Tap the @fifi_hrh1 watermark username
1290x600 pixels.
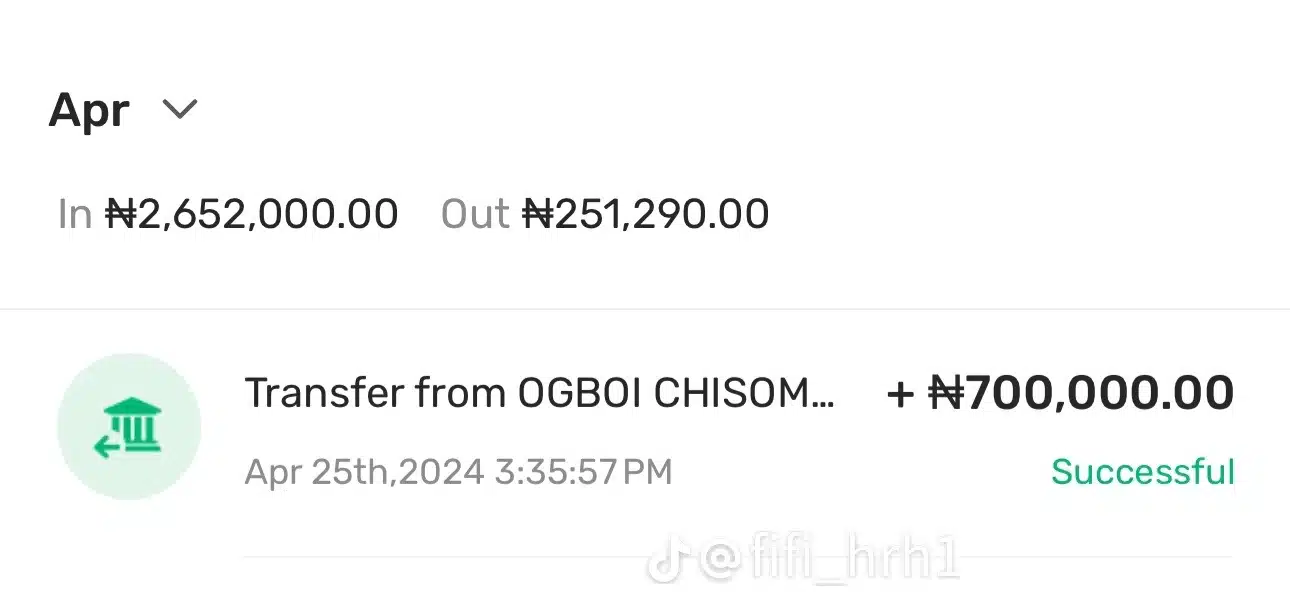[829, 562]
